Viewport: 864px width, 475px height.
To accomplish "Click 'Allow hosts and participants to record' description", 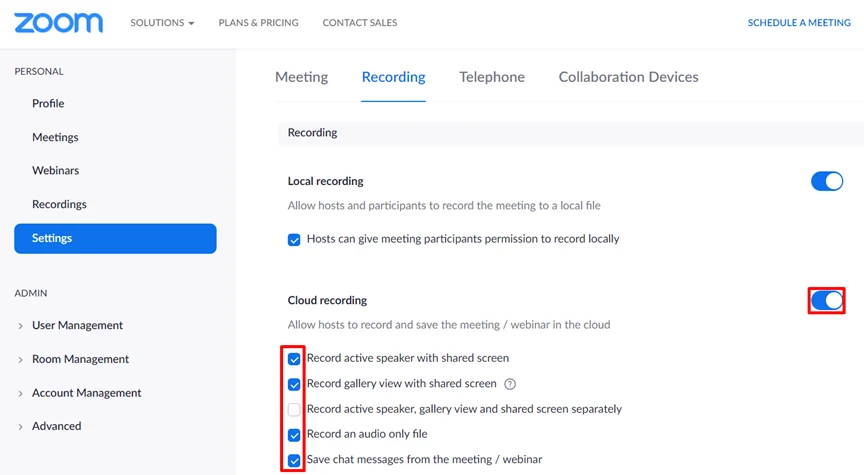I will pyautogui.click(x=444, y=206).
